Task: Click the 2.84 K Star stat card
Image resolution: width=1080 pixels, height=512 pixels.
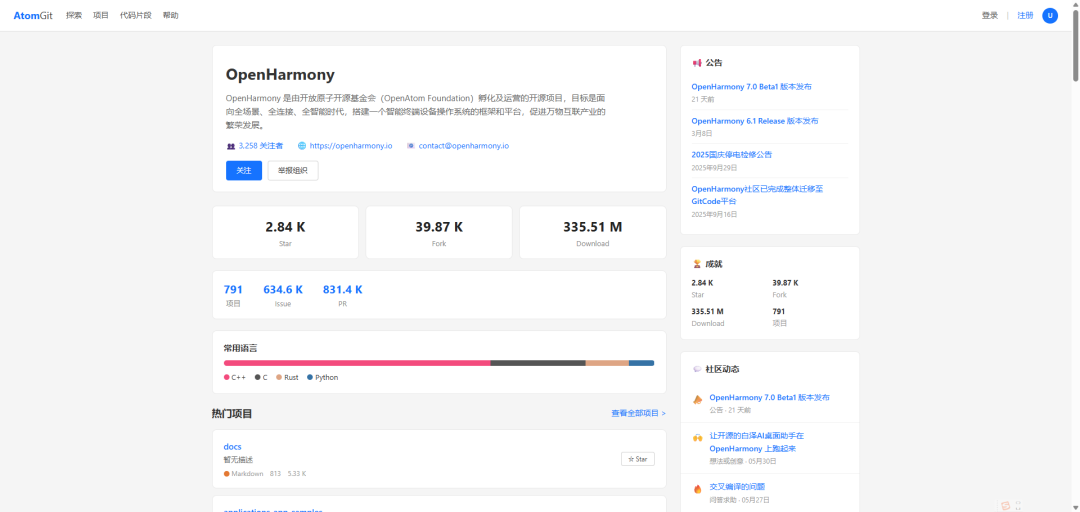Action: 285,232
